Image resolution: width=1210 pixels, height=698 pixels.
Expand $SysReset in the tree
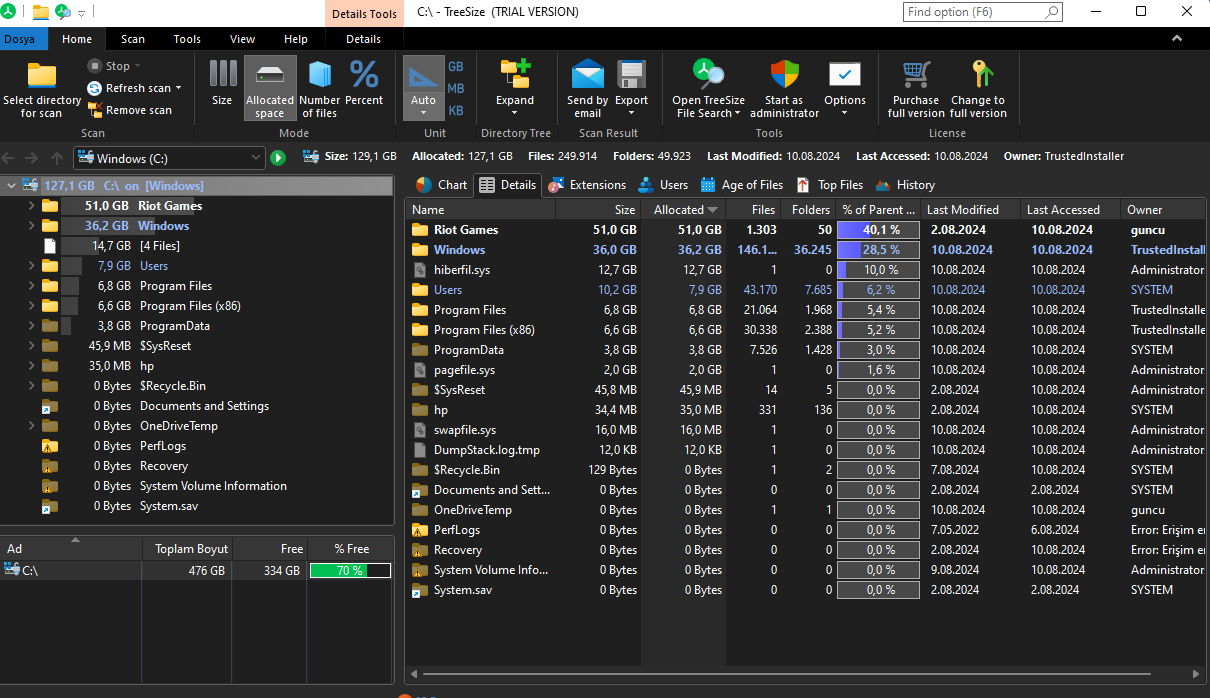coord(31,345)
